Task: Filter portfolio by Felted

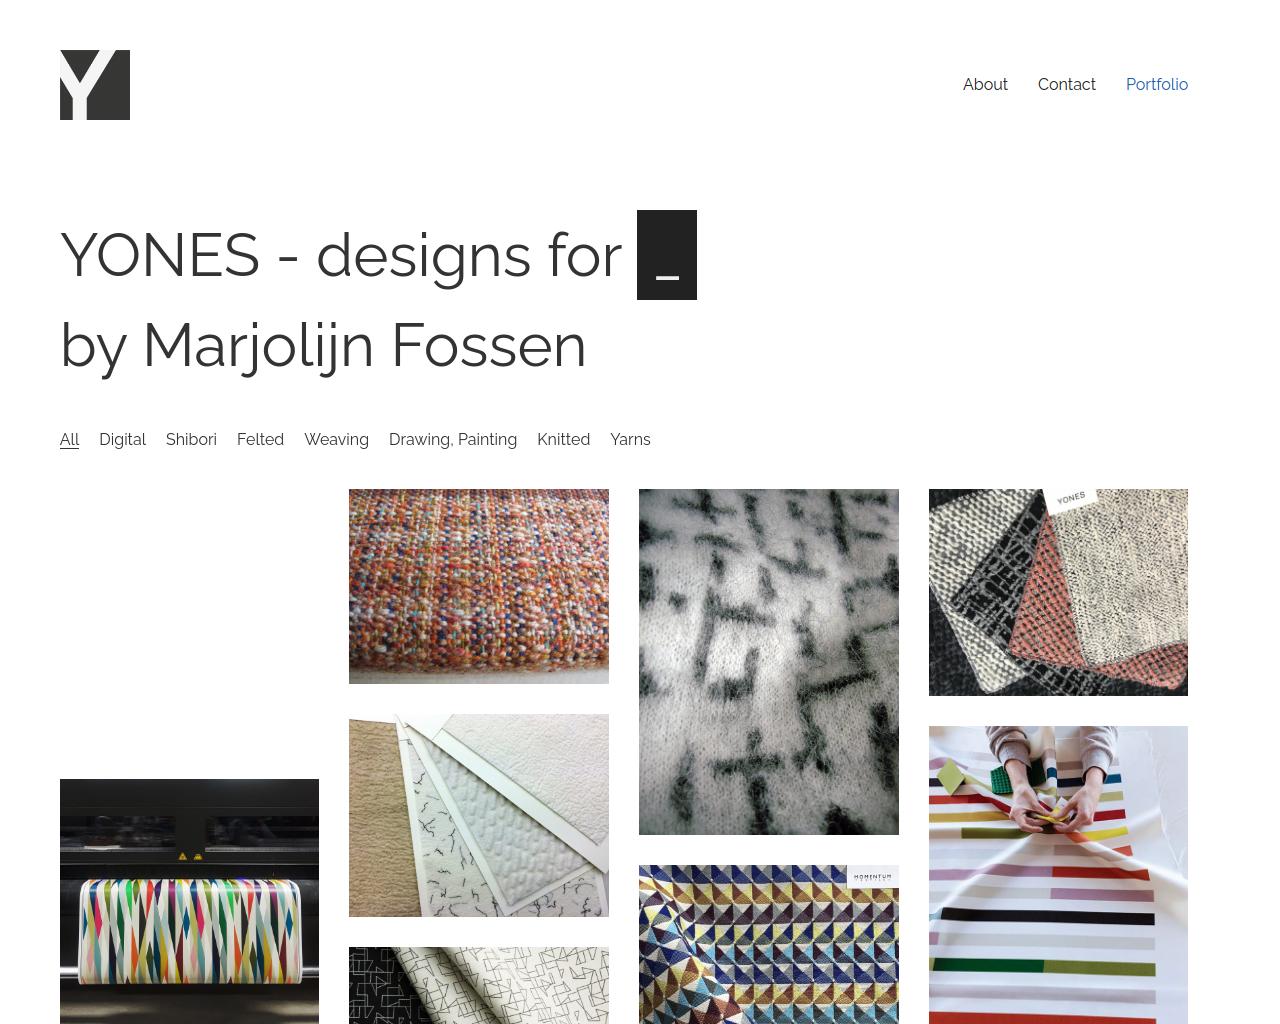Action: 260,440
